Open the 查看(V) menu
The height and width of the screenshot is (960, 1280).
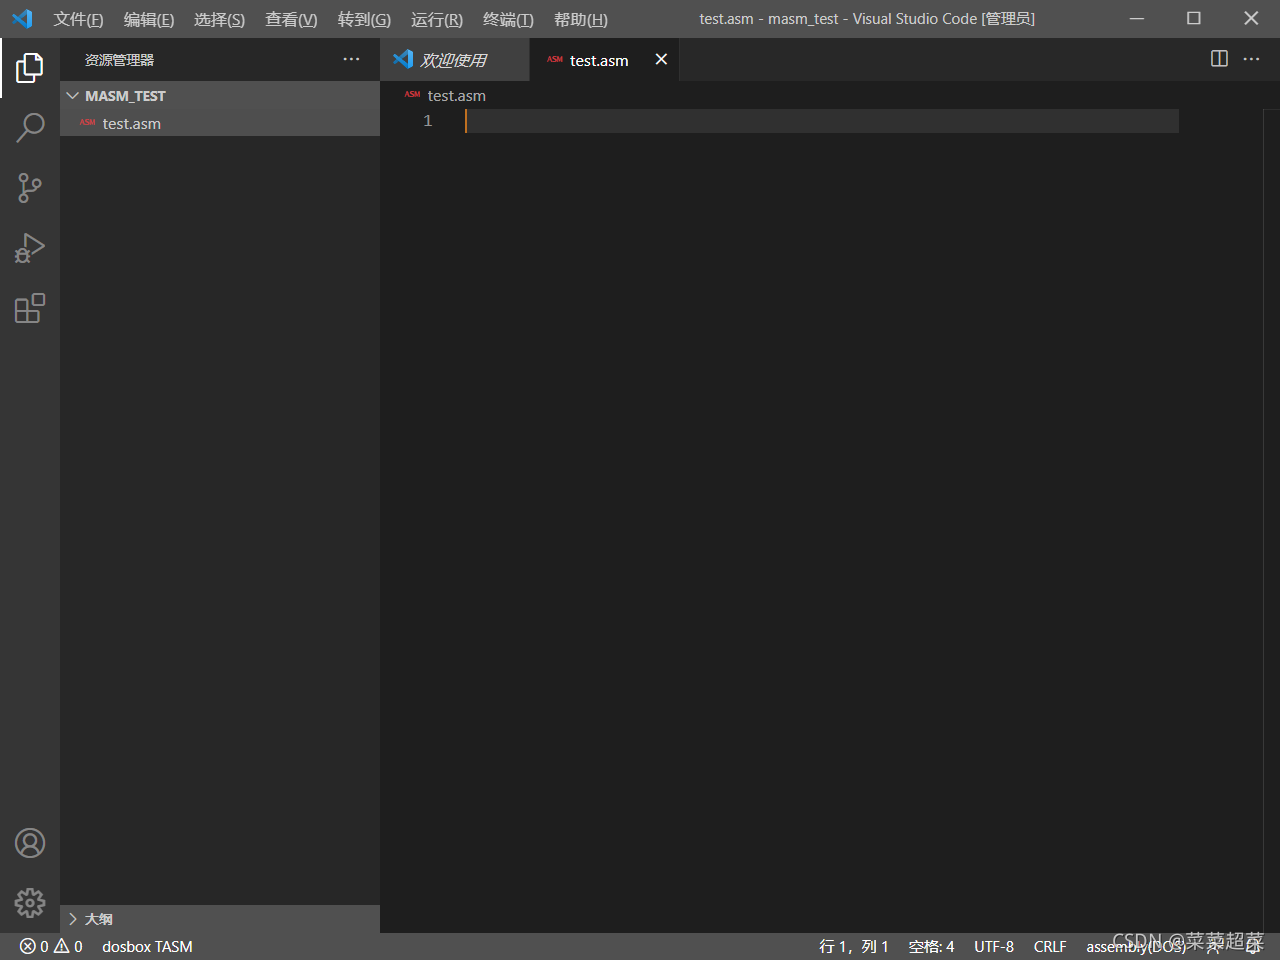point(291,20)
